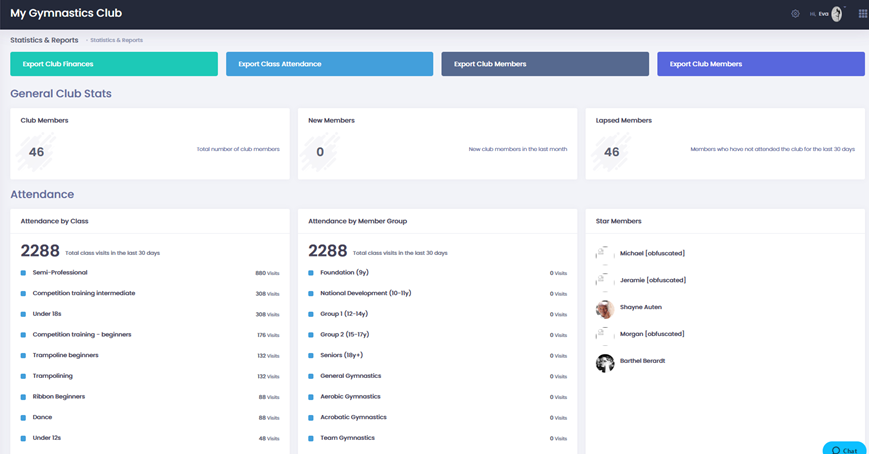Click the Lapsed Members stat icon
The image size is (869, 454).
pyautogui.click(x=611, y=152)
